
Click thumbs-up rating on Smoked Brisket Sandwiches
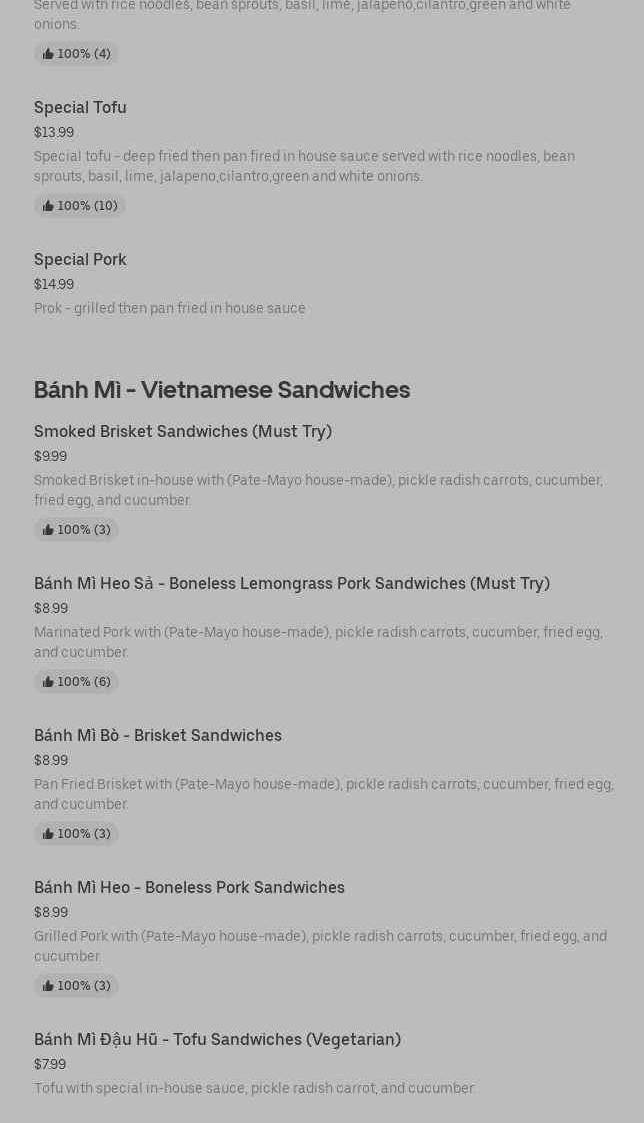(x=76, y=530)
